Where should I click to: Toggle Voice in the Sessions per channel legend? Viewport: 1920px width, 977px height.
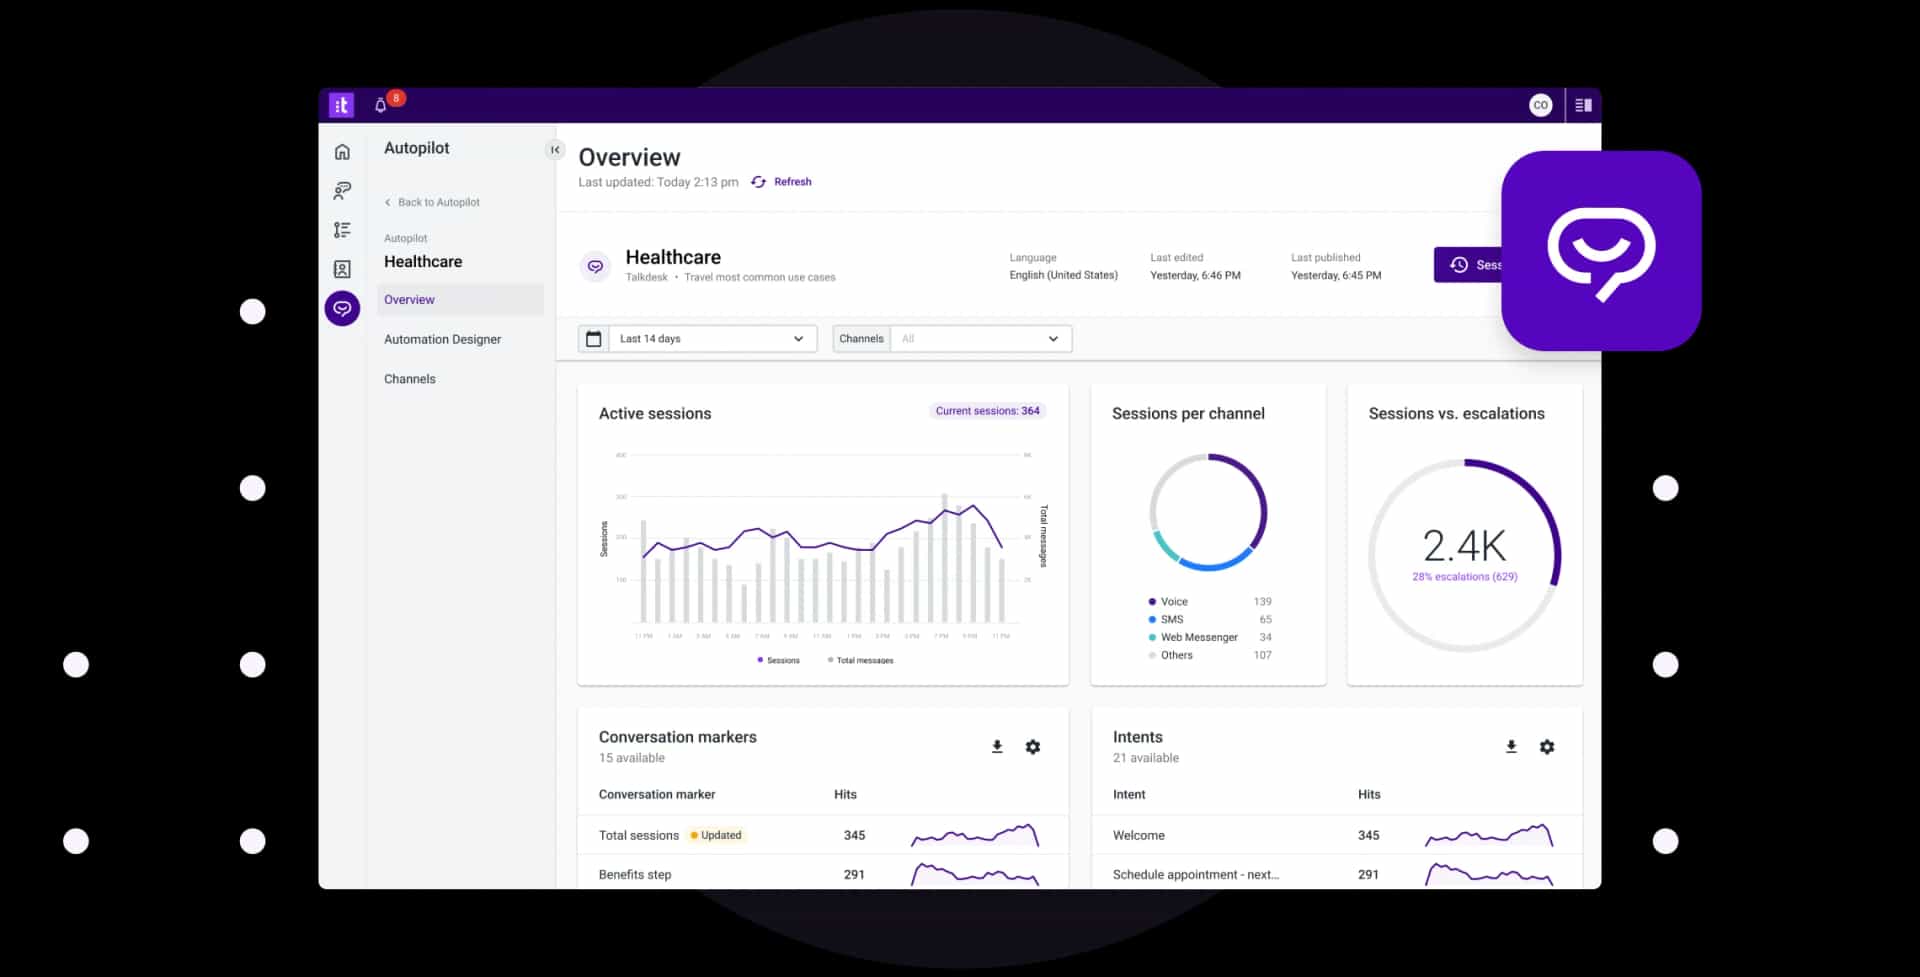(x=1172, y=601)
